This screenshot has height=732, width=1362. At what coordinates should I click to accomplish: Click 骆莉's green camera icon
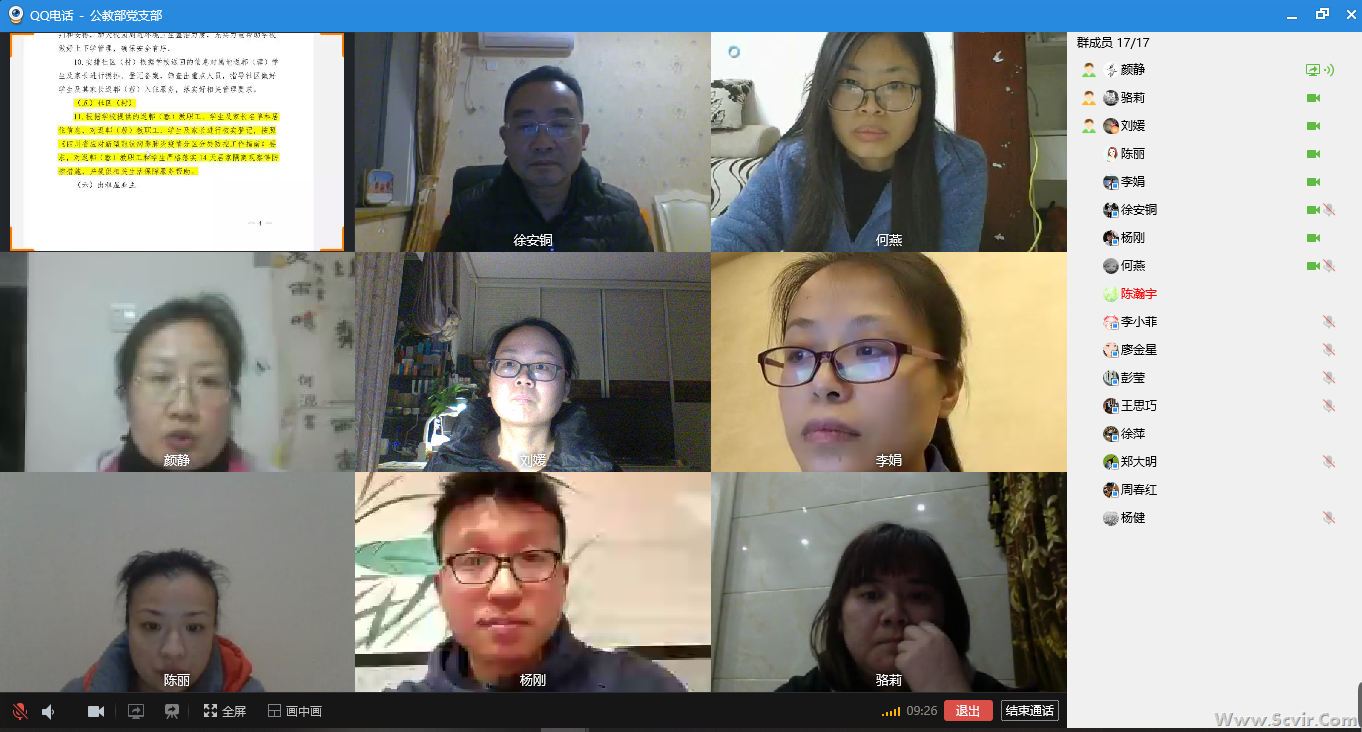pos(1314,98)
